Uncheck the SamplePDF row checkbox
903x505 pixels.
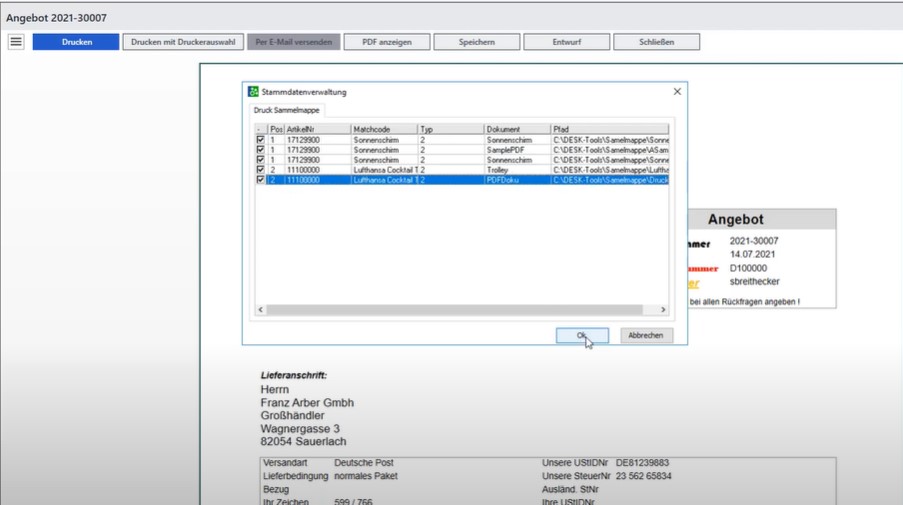tap(260, 150)
